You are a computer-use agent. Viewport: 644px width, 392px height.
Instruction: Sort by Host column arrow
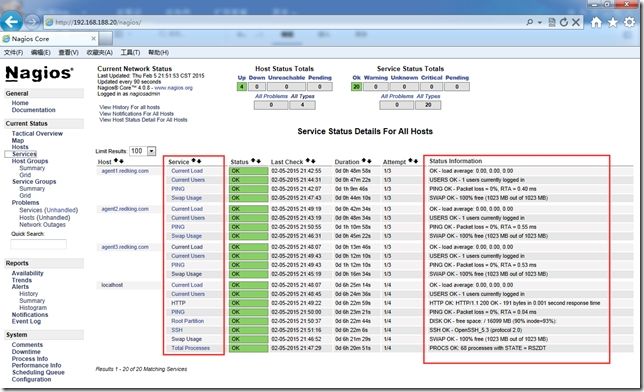click(x=116, y=161)
